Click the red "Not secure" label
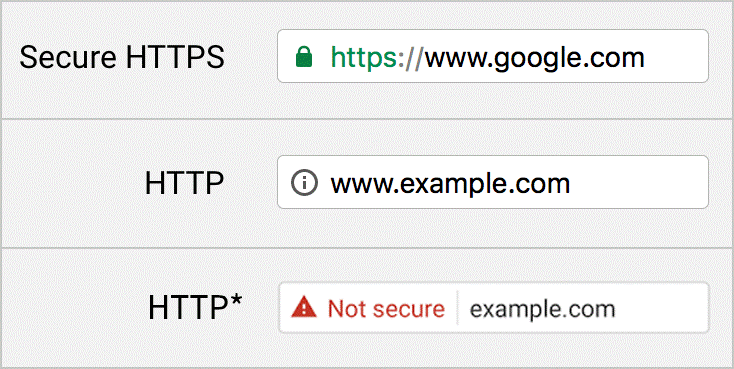 point(386,309)
